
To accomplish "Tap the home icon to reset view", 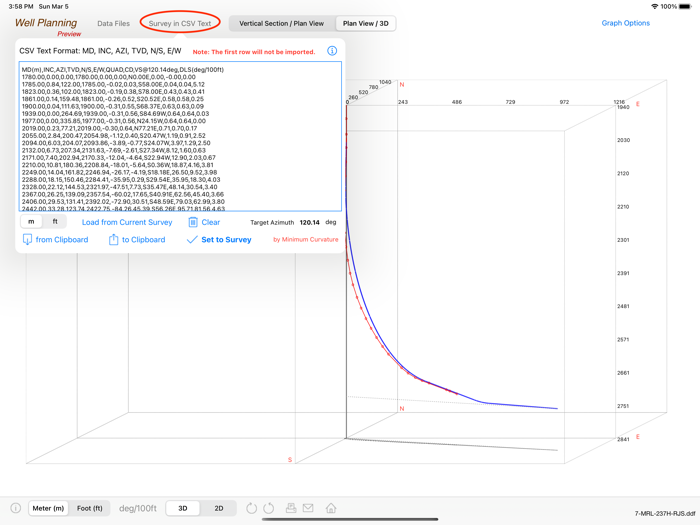I will click(331, 508).
